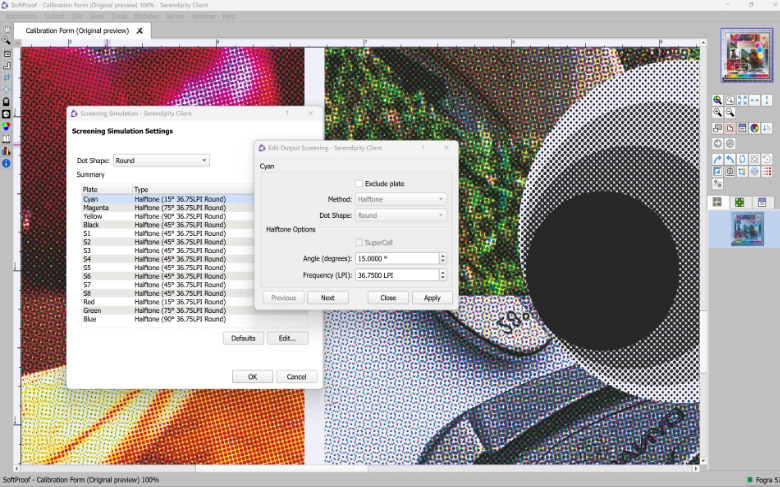Open the Server menu
Viewport: 780px width, 487px height.
point(175,16)
